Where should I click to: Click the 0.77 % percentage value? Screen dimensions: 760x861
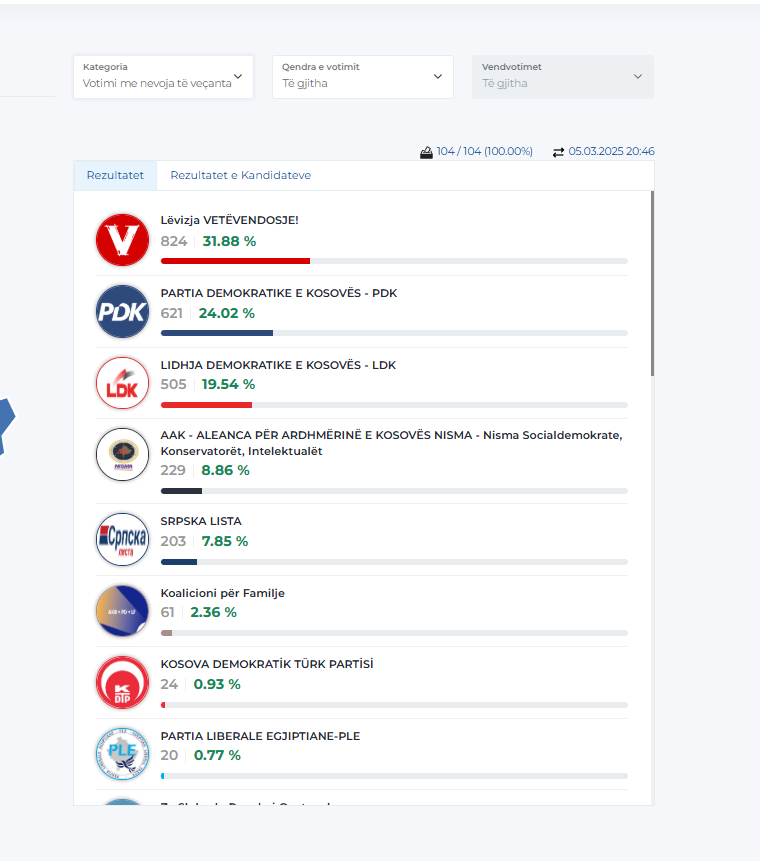point(217,755)
